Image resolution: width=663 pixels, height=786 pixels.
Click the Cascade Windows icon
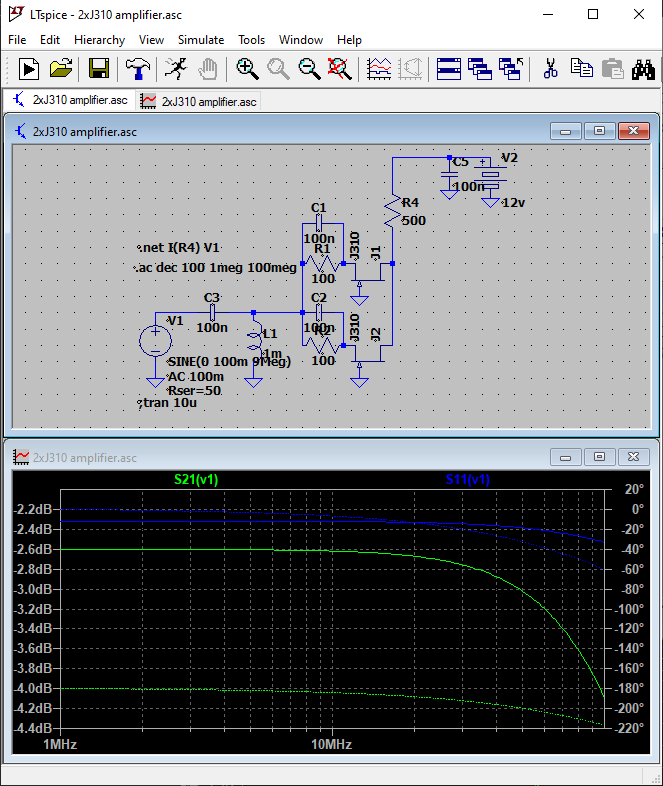480,68
